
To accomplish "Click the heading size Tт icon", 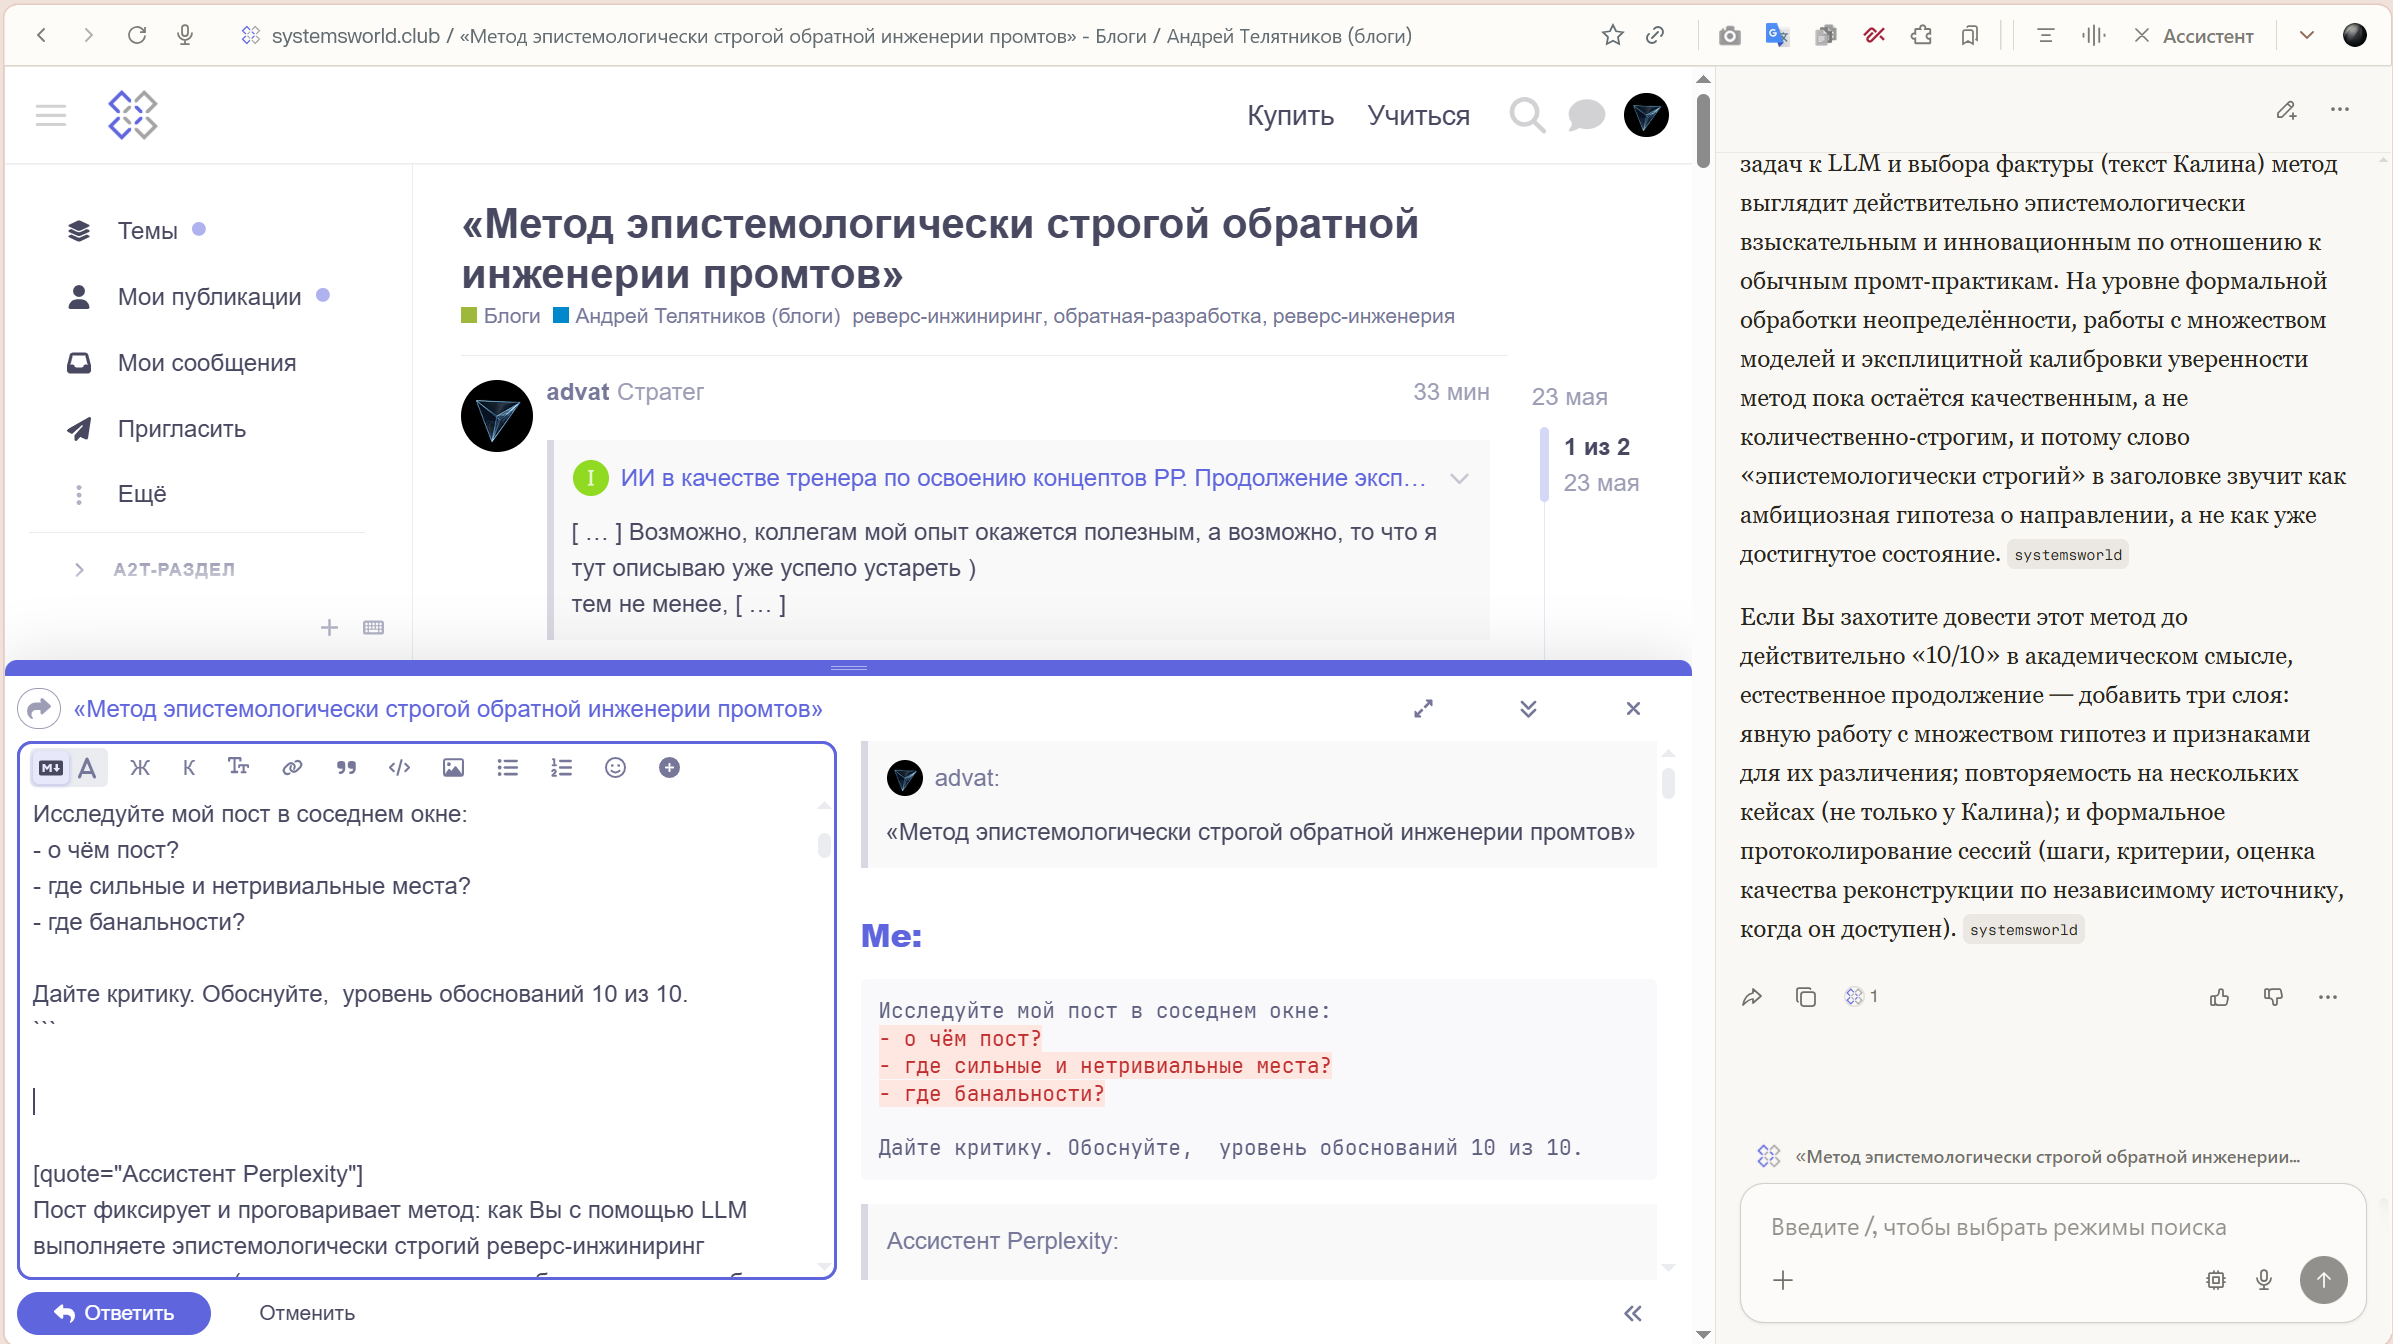I will pyautogui.click(x=238, y=767).
